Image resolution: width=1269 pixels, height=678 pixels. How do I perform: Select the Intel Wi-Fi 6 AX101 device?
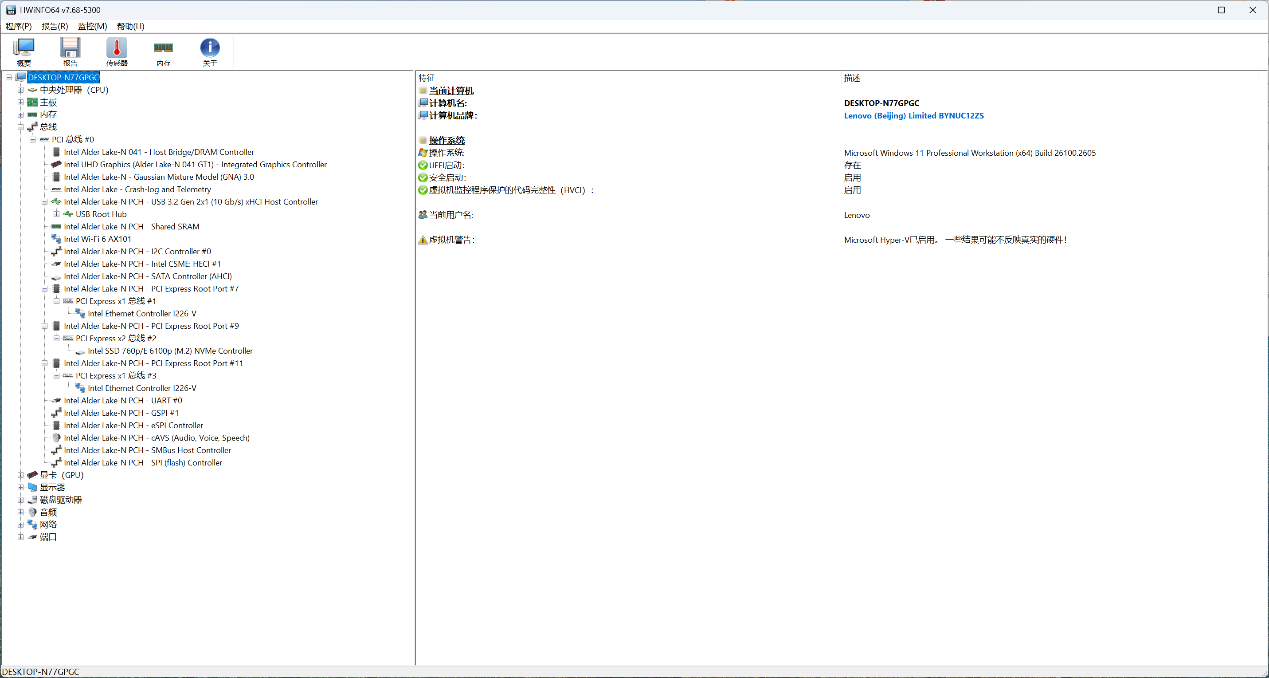point(97,239)
